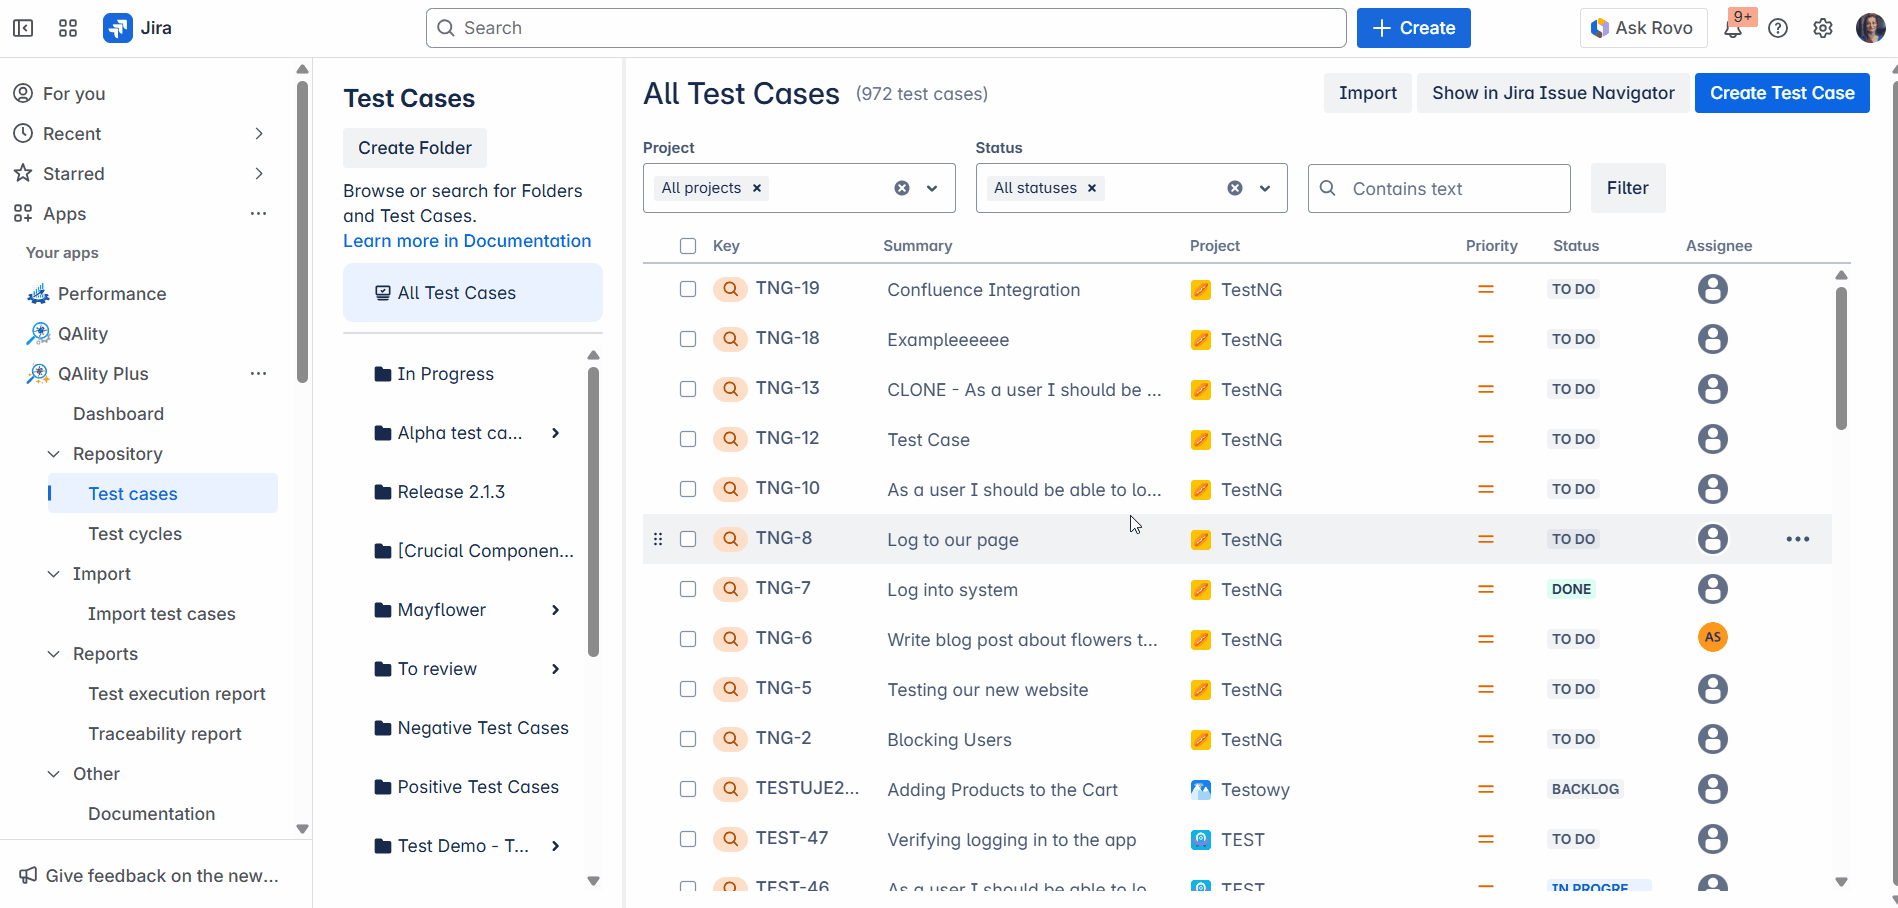Open the Learn more in Documentation link
Screen dimensions: 1898x908
point(467,241)
